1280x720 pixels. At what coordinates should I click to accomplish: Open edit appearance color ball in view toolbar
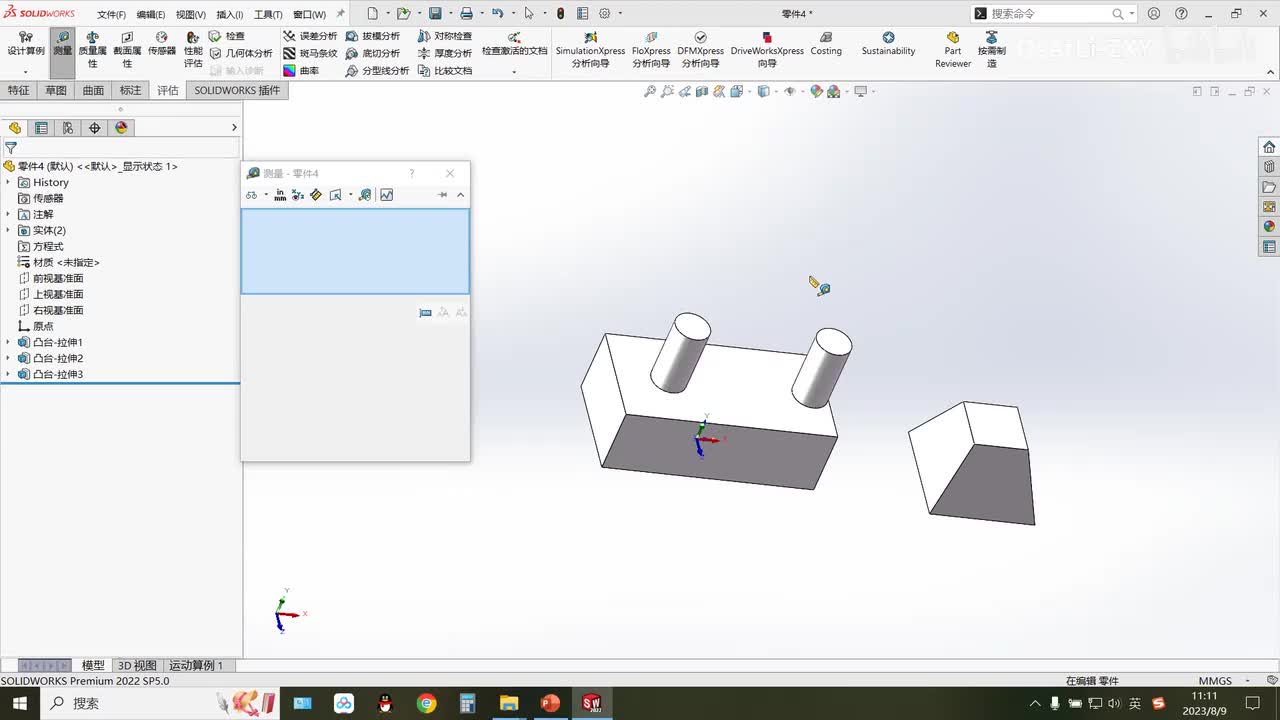pos(816,91)
